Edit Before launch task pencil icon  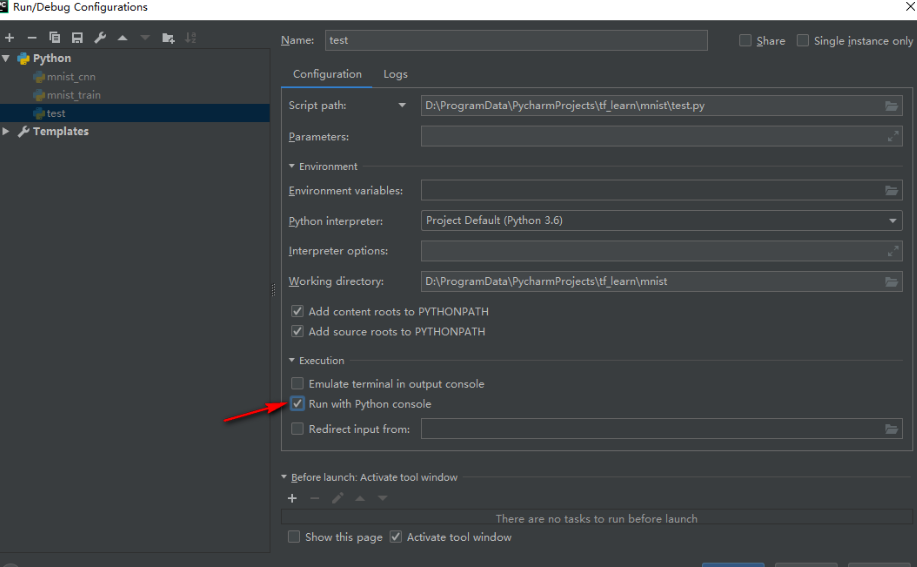(x=337, y=498)
